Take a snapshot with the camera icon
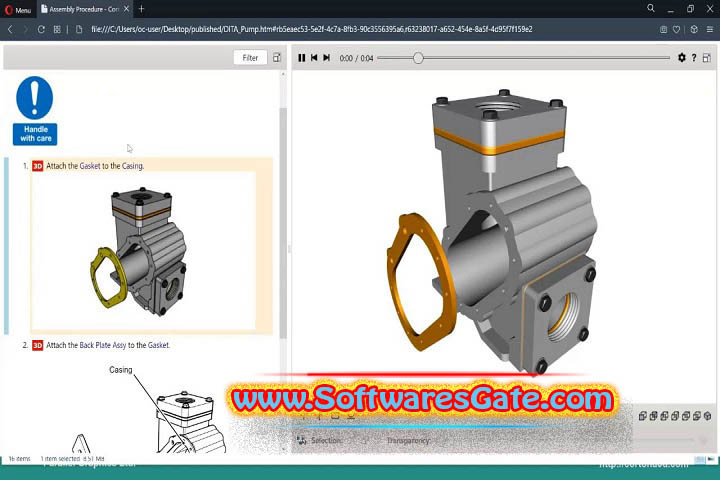 [x=664, y=29]
